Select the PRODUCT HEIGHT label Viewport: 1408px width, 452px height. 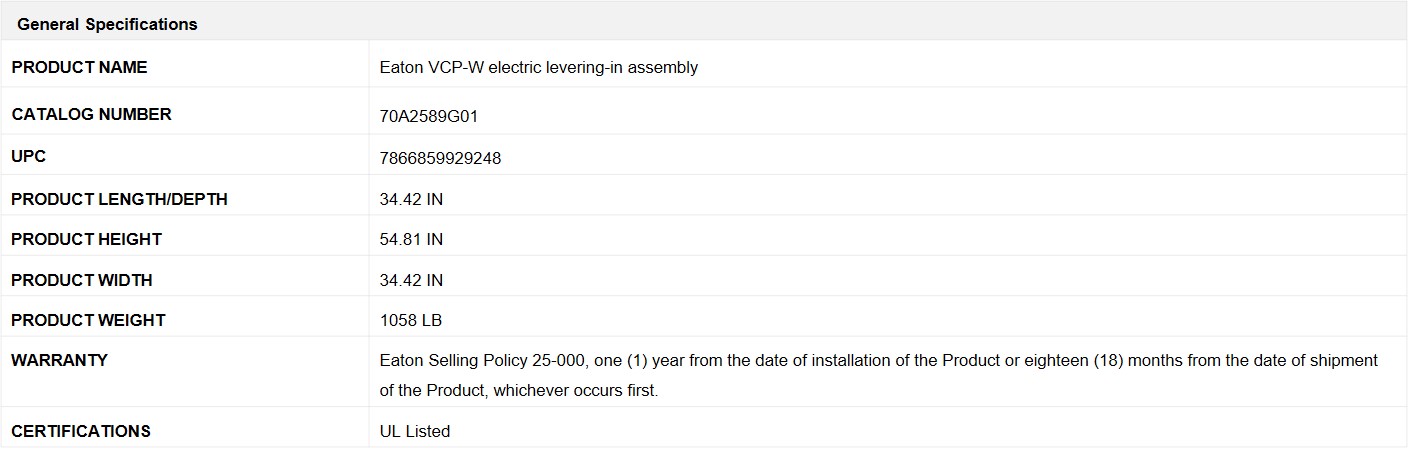(x=86, y=239)
